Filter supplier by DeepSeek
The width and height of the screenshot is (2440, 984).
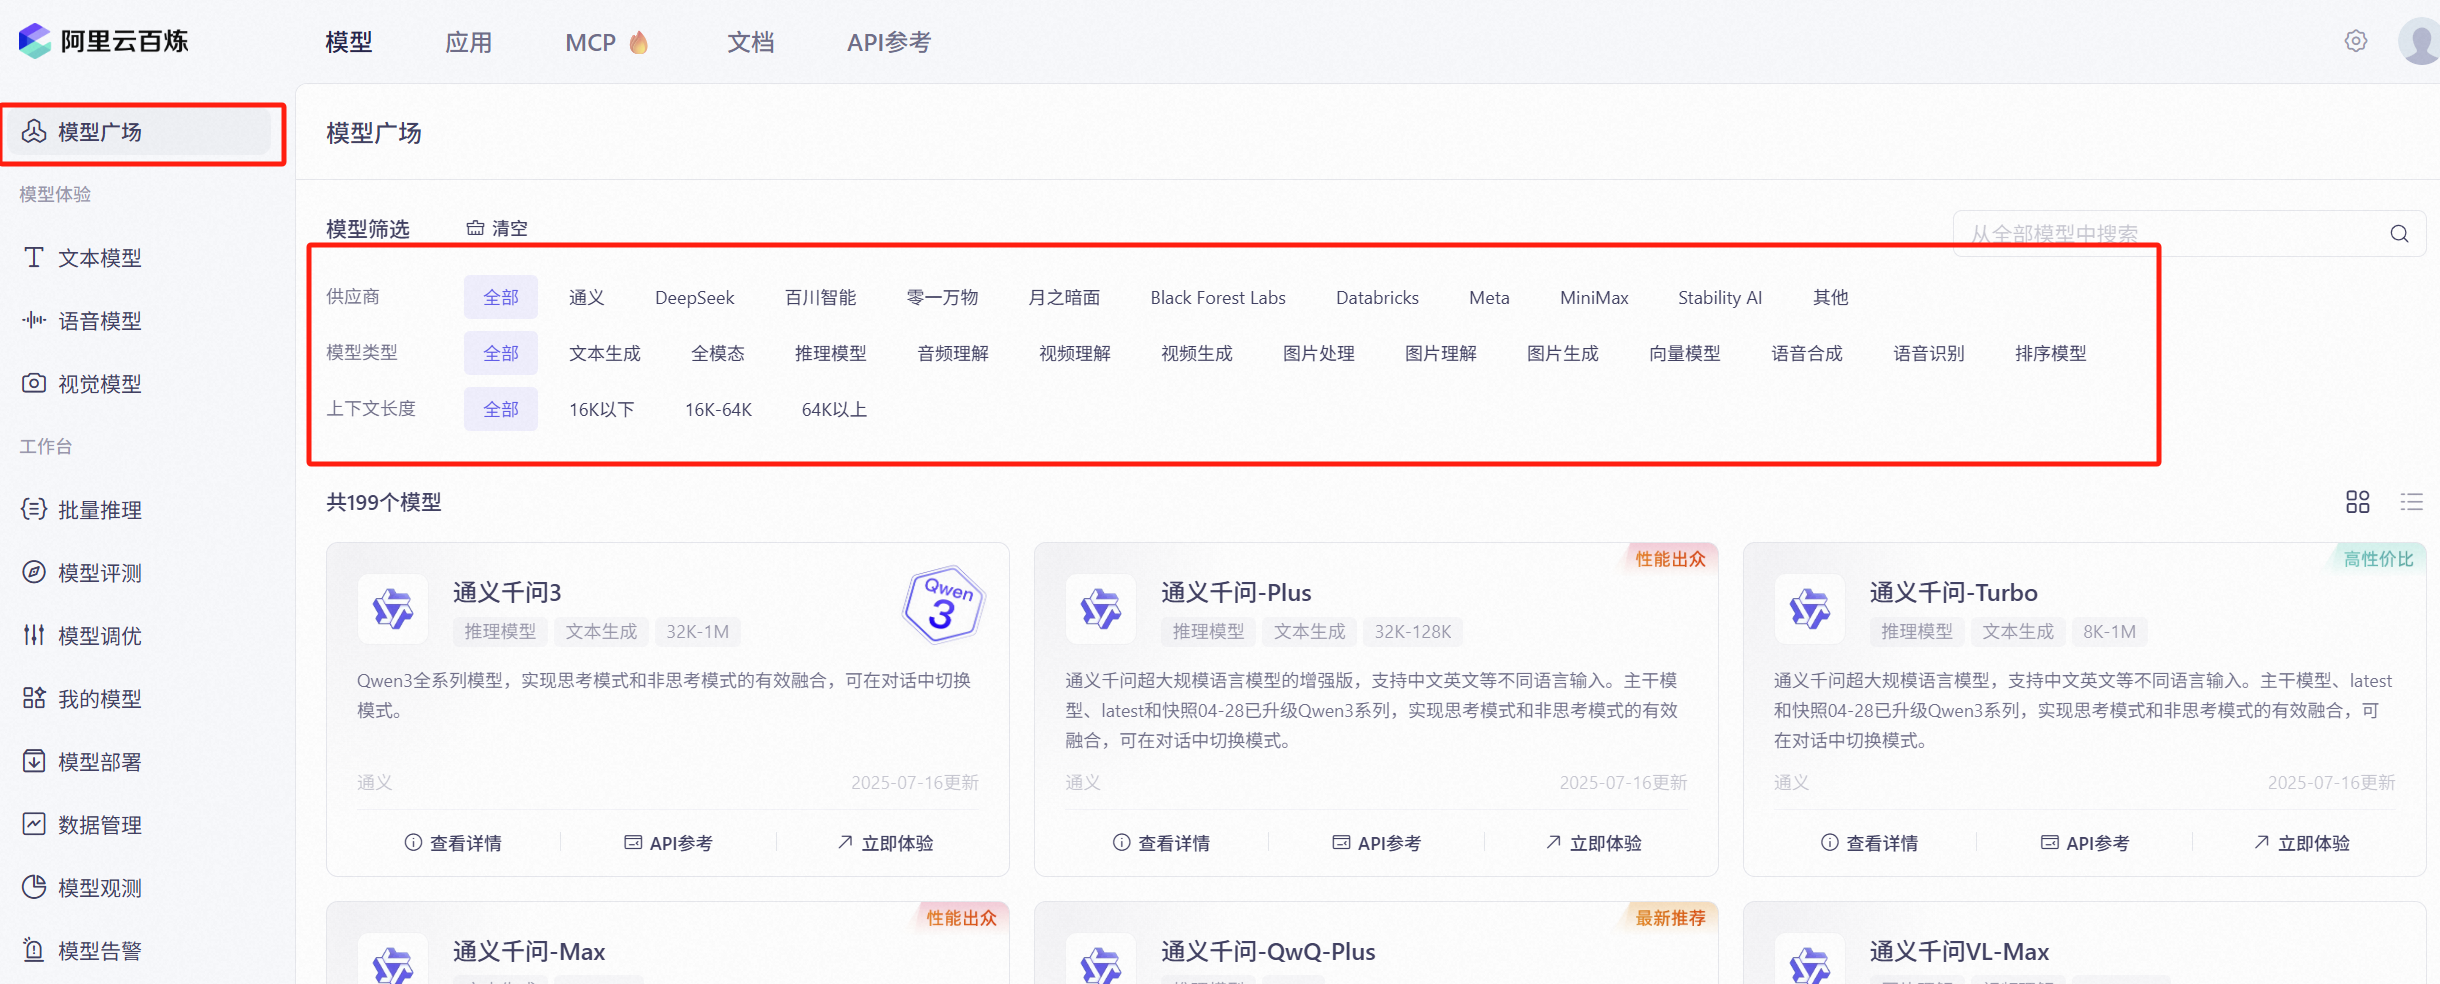pos(695,297)
